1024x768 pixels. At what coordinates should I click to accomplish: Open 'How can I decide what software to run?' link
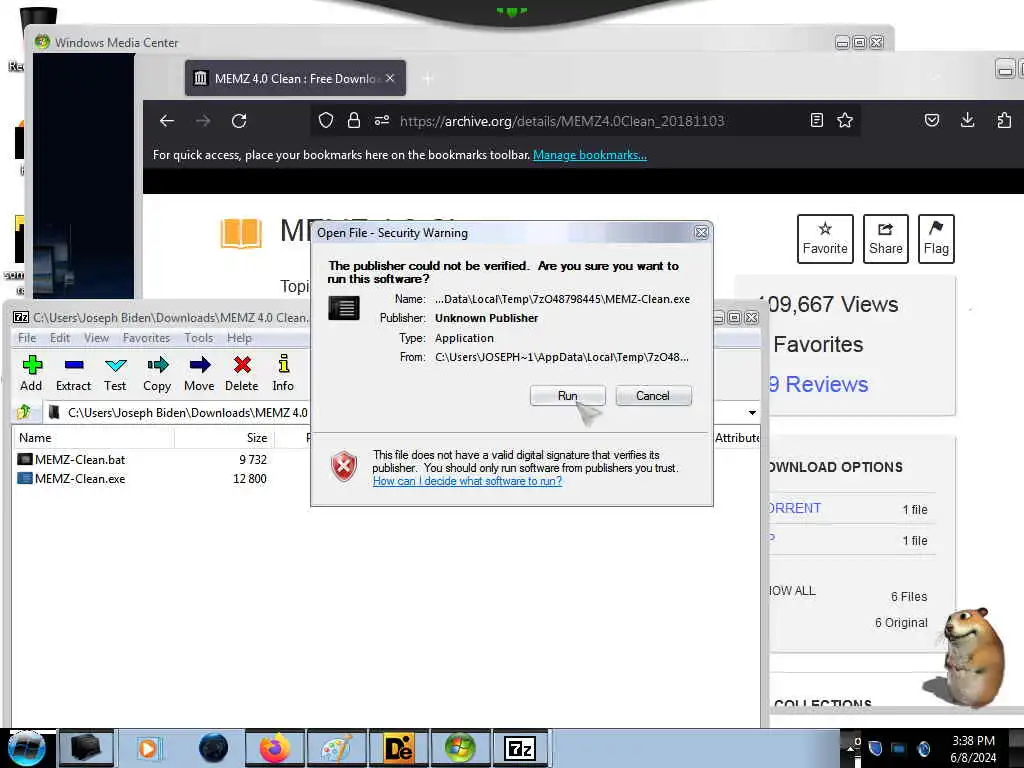(x=467, y=481)
